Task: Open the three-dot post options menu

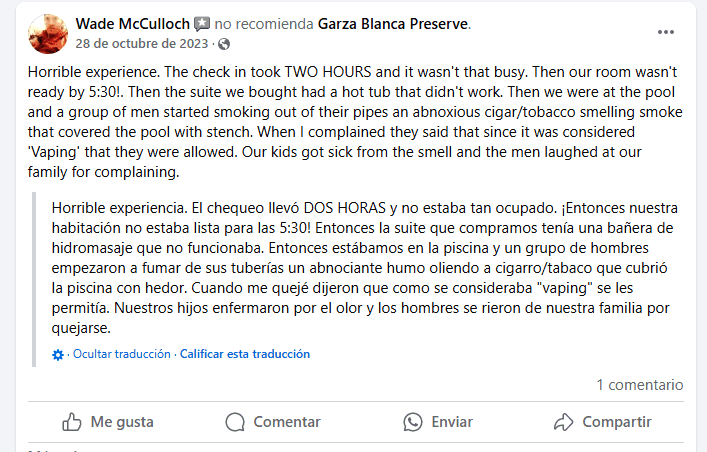Action: pyautogui.click(x=666, y=32)
